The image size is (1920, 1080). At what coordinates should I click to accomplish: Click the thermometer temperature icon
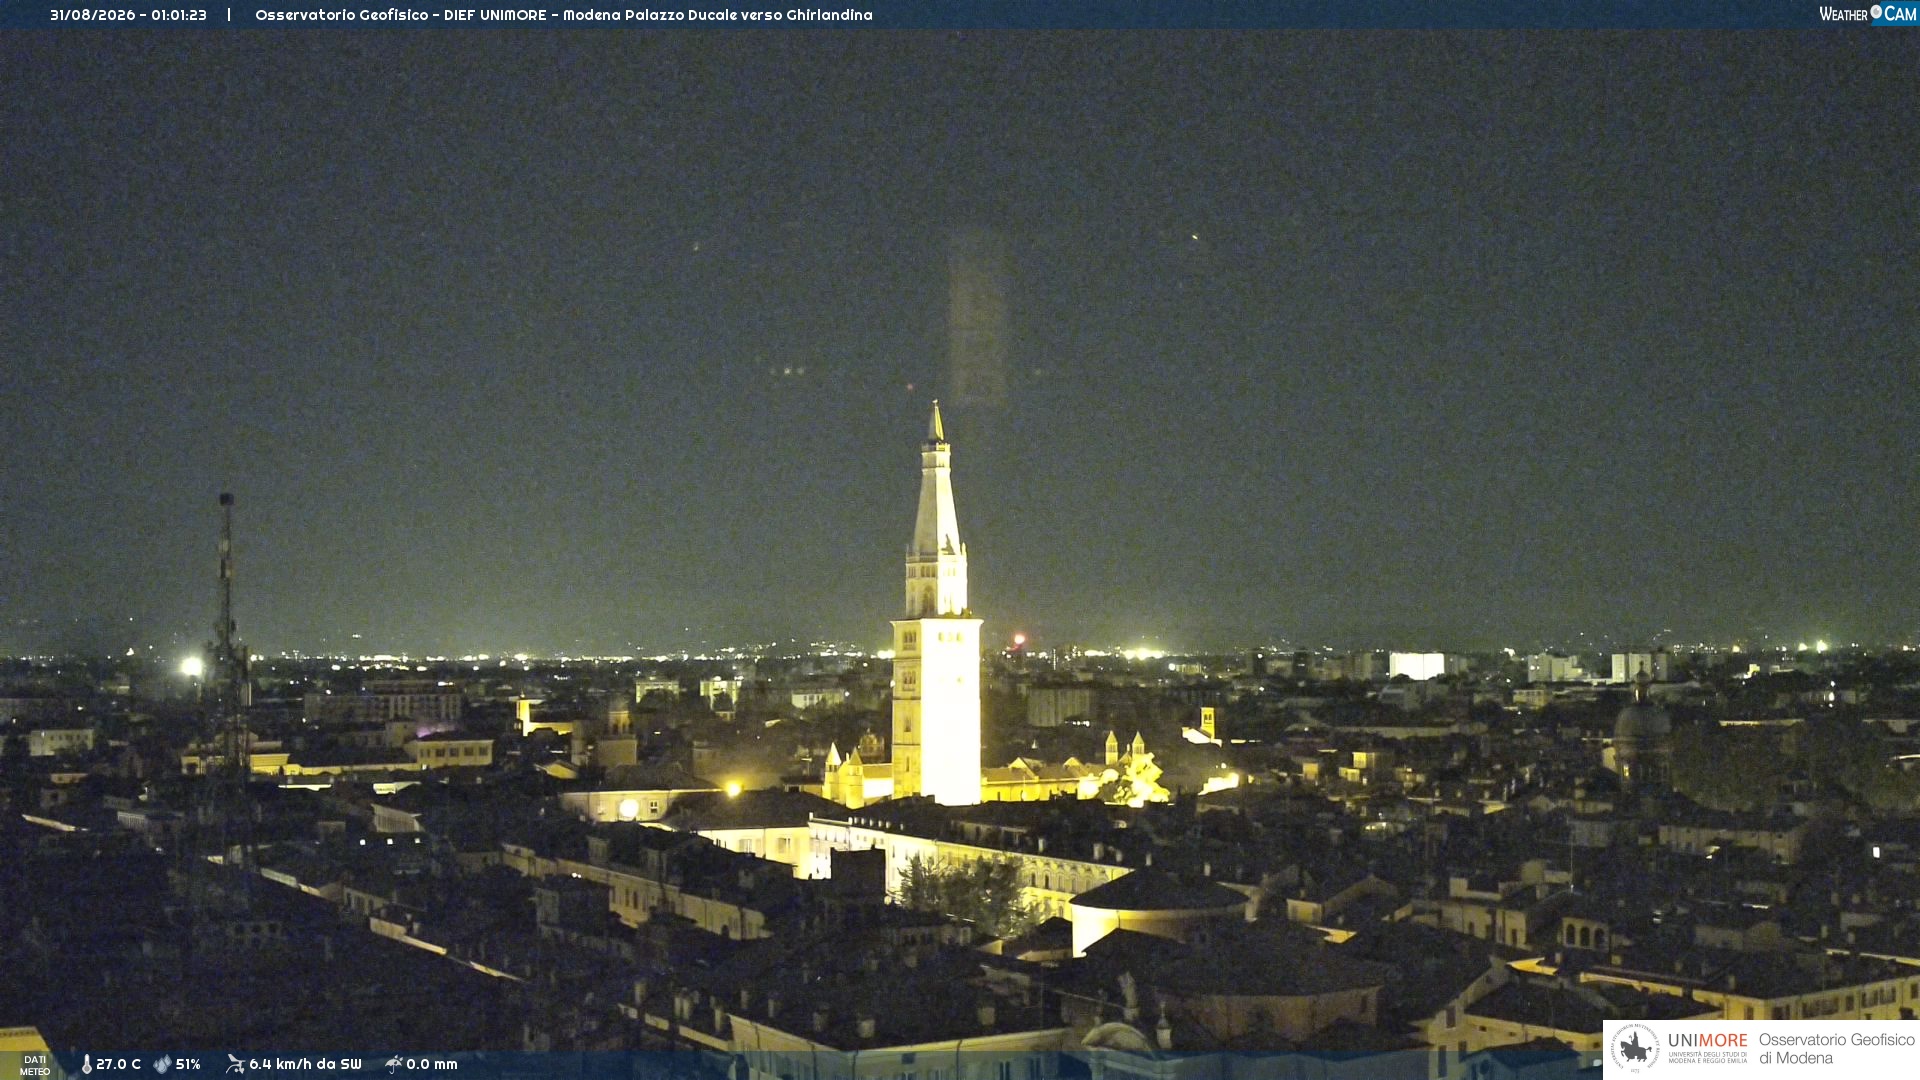point(86,1064)
